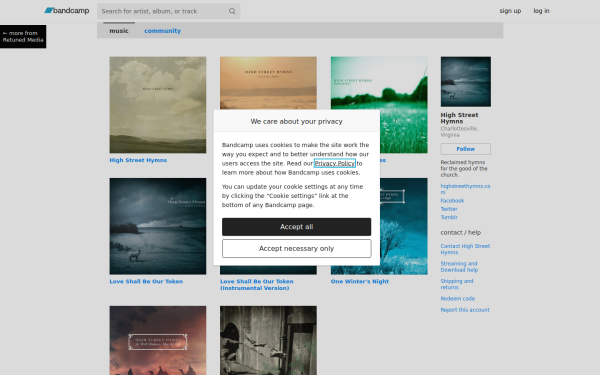The width and height of the screenshot is (600, 375).
Task: Follow High Street Hymns
Action: click(466, 149)
